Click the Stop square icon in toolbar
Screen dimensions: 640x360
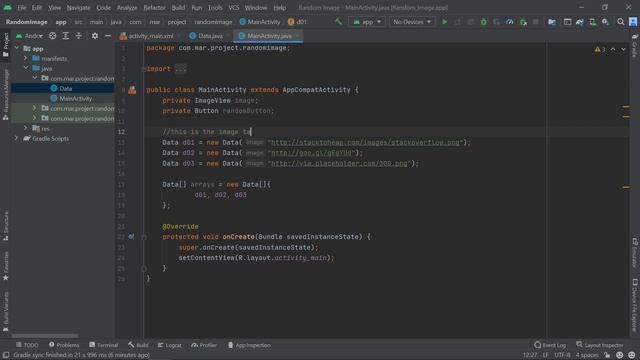coord(536,22)
